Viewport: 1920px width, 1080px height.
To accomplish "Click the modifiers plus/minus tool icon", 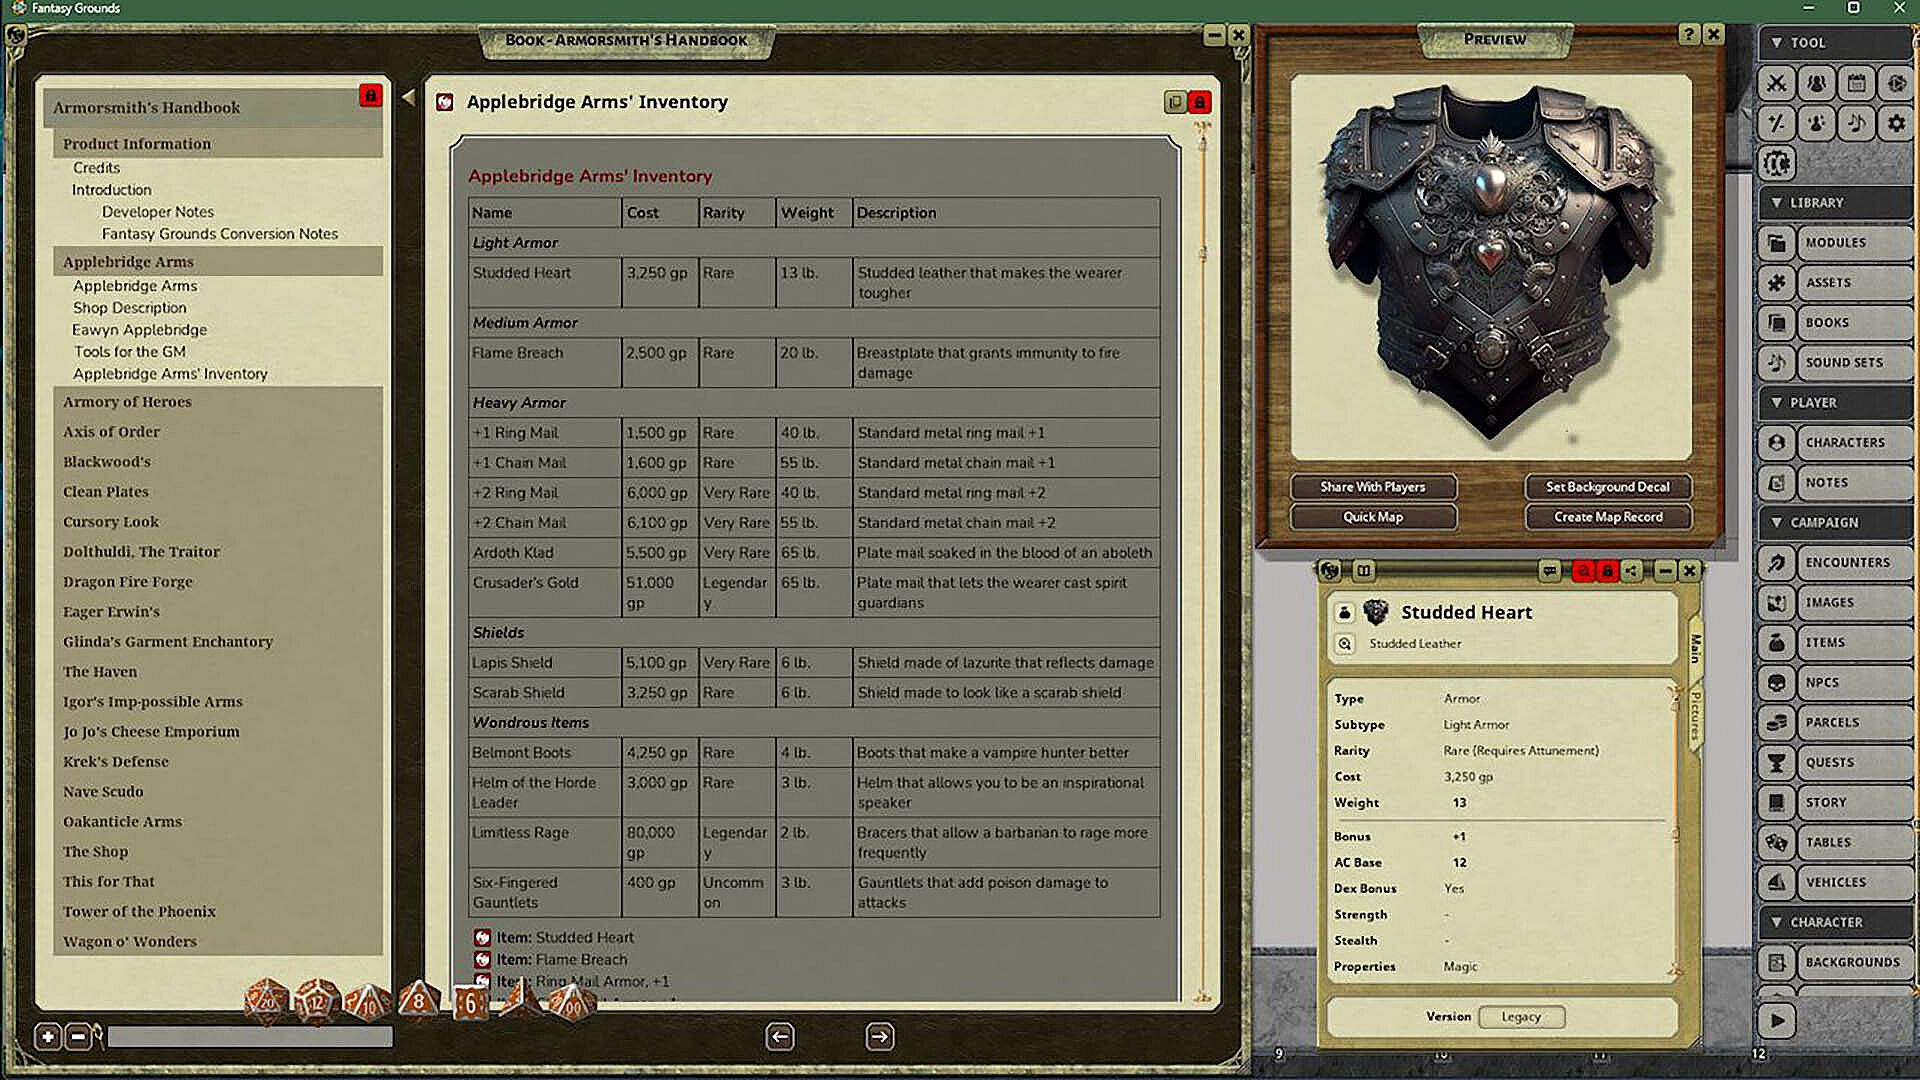I will click(x=1777, y=123).
